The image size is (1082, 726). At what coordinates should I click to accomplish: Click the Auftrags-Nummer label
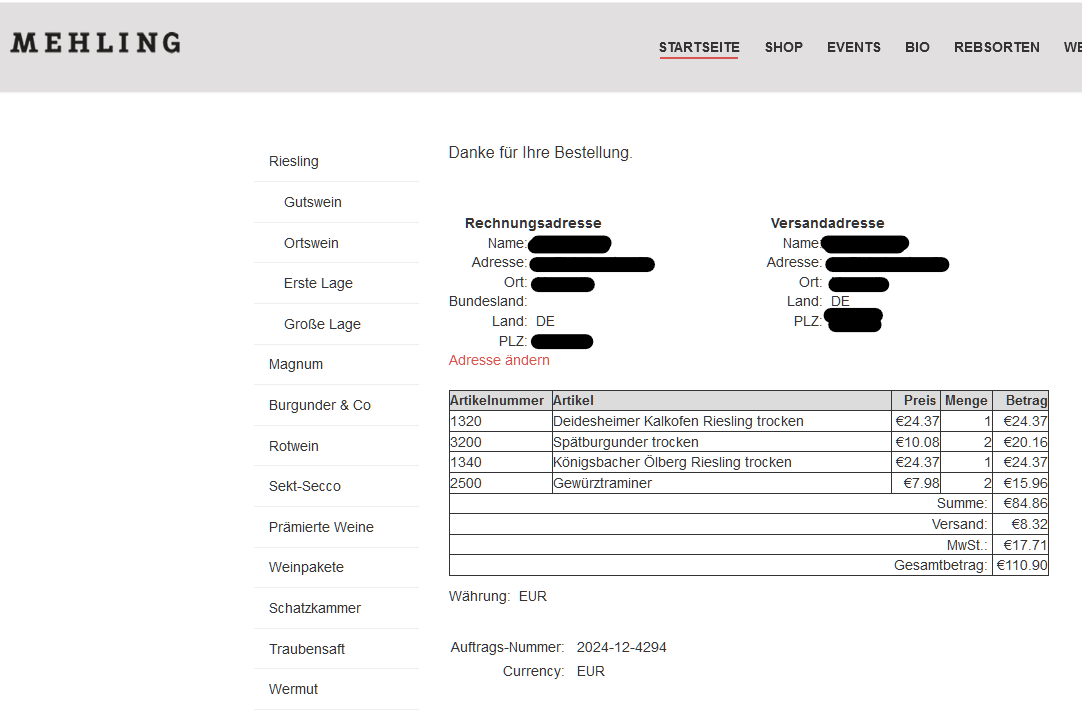[507, 647]
